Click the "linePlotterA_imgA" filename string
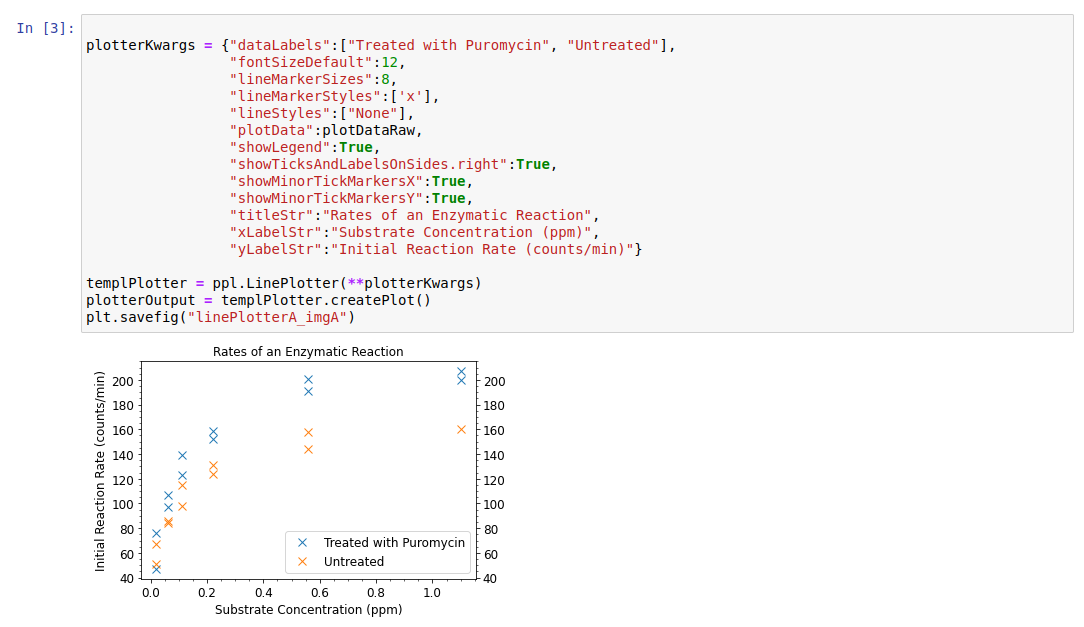Image resolution: width=1084 pixels, height=627 pixels. point(267,317)
